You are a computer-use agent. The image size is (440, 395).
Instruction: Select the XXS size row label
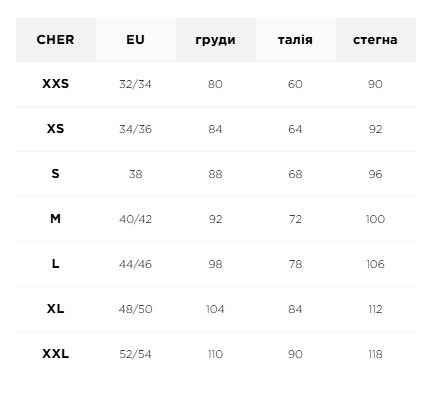click(55, 83)
